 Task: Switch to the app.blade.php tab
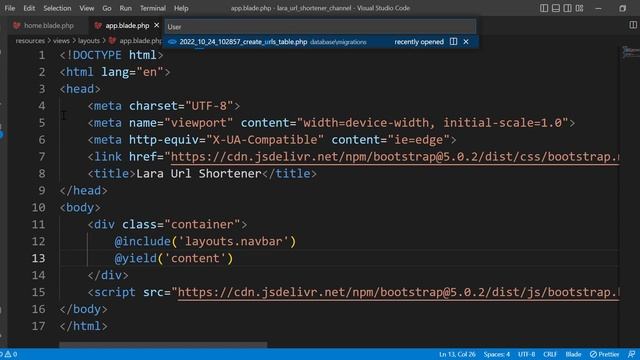tap(127, 26)
